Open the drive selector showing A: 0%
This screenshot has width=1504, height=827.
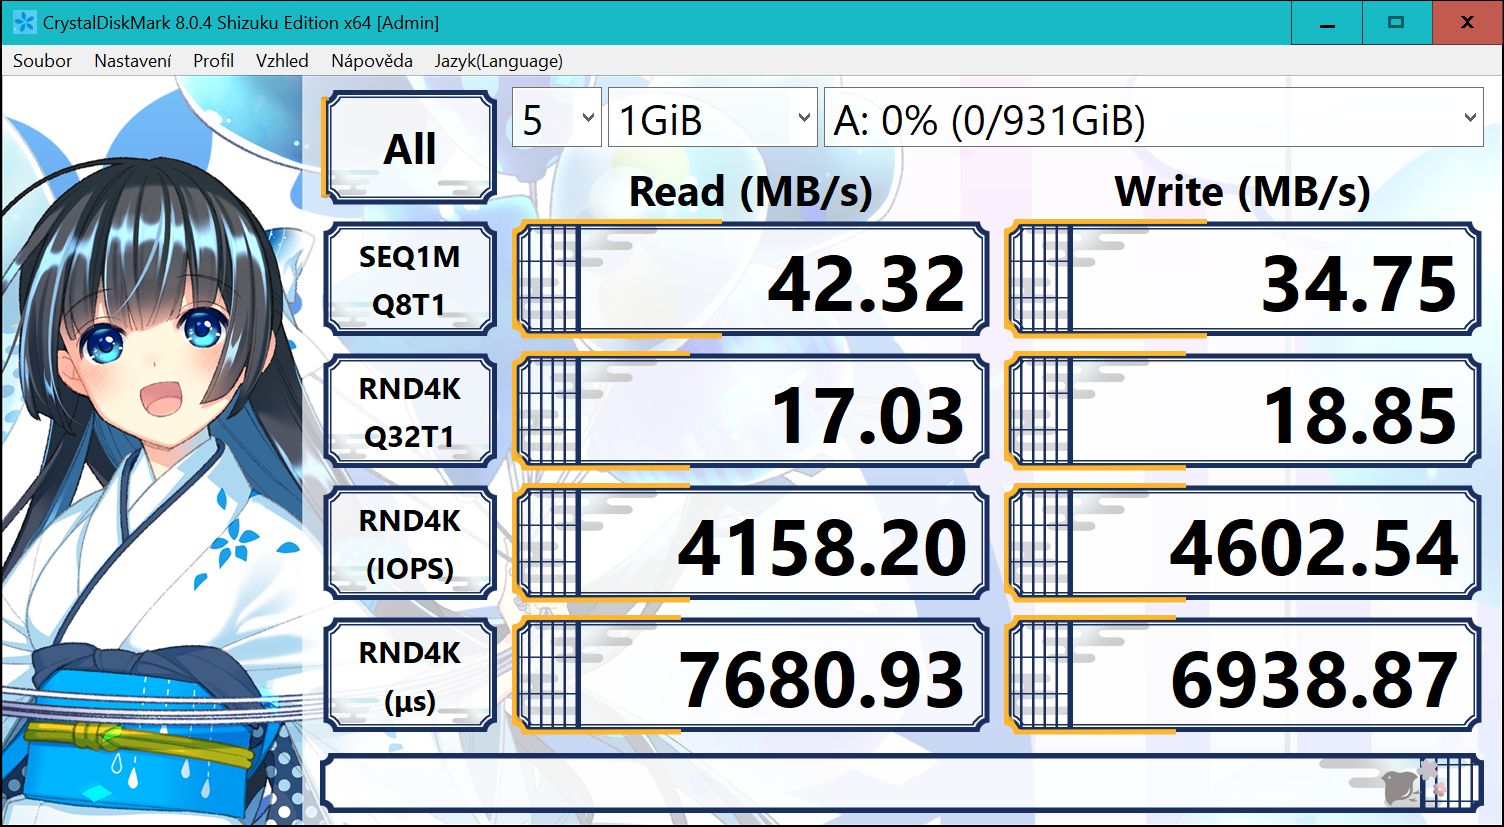coord(1152,119)
